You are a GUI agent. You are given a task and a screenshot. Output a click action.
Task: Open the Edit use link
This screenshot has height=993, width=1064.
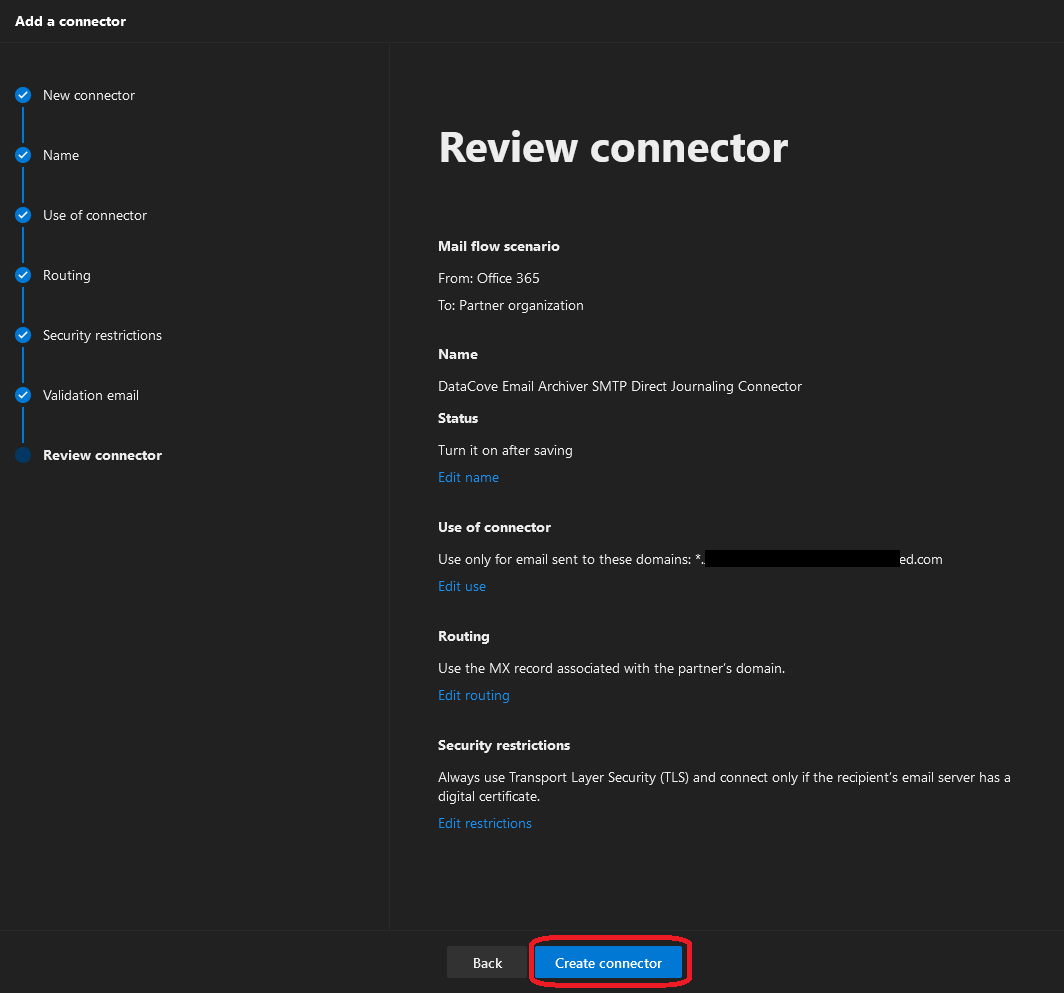coord(462,586)
